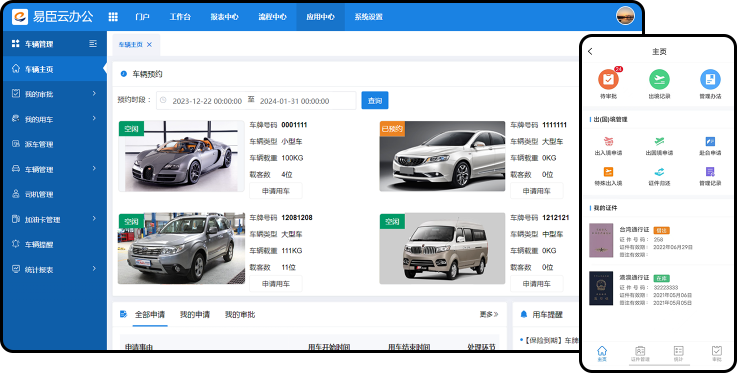737x373 pixels.
Task: Click 申请用车 for plate 12081208
Action: (x=275, y=284)
